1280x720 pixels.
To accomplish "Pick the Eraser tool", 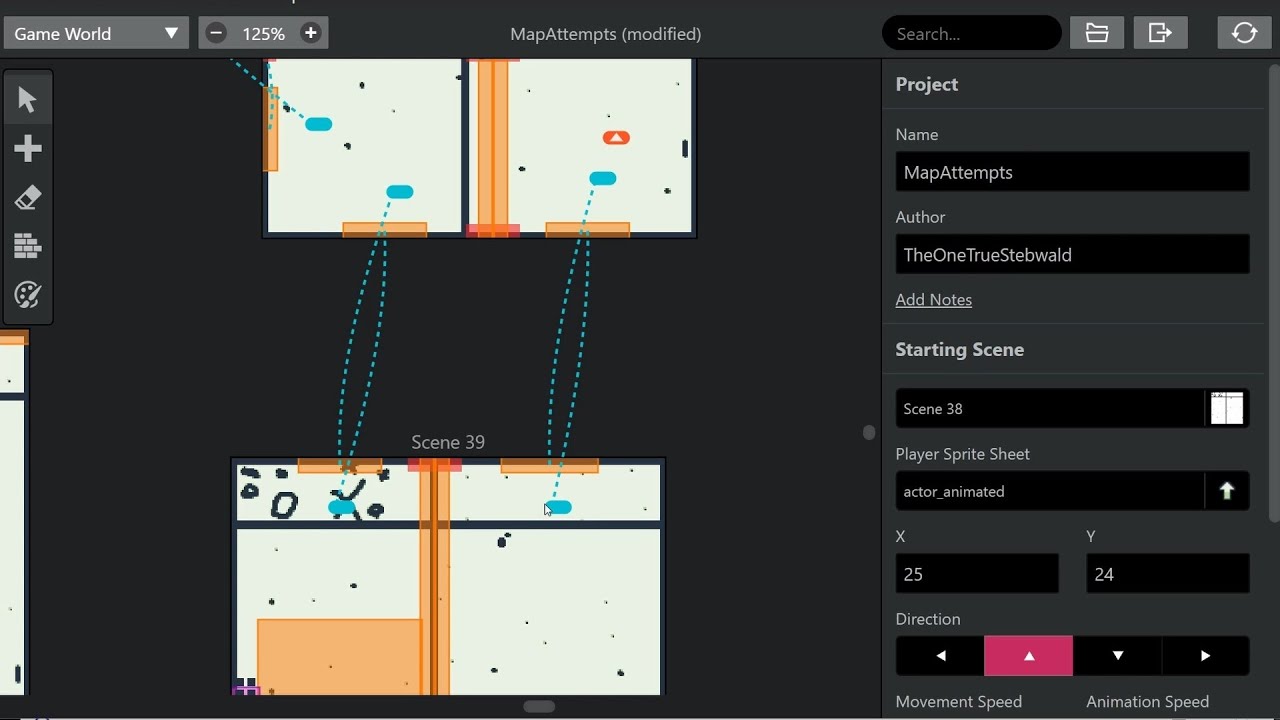I will (x=27, y=198).
